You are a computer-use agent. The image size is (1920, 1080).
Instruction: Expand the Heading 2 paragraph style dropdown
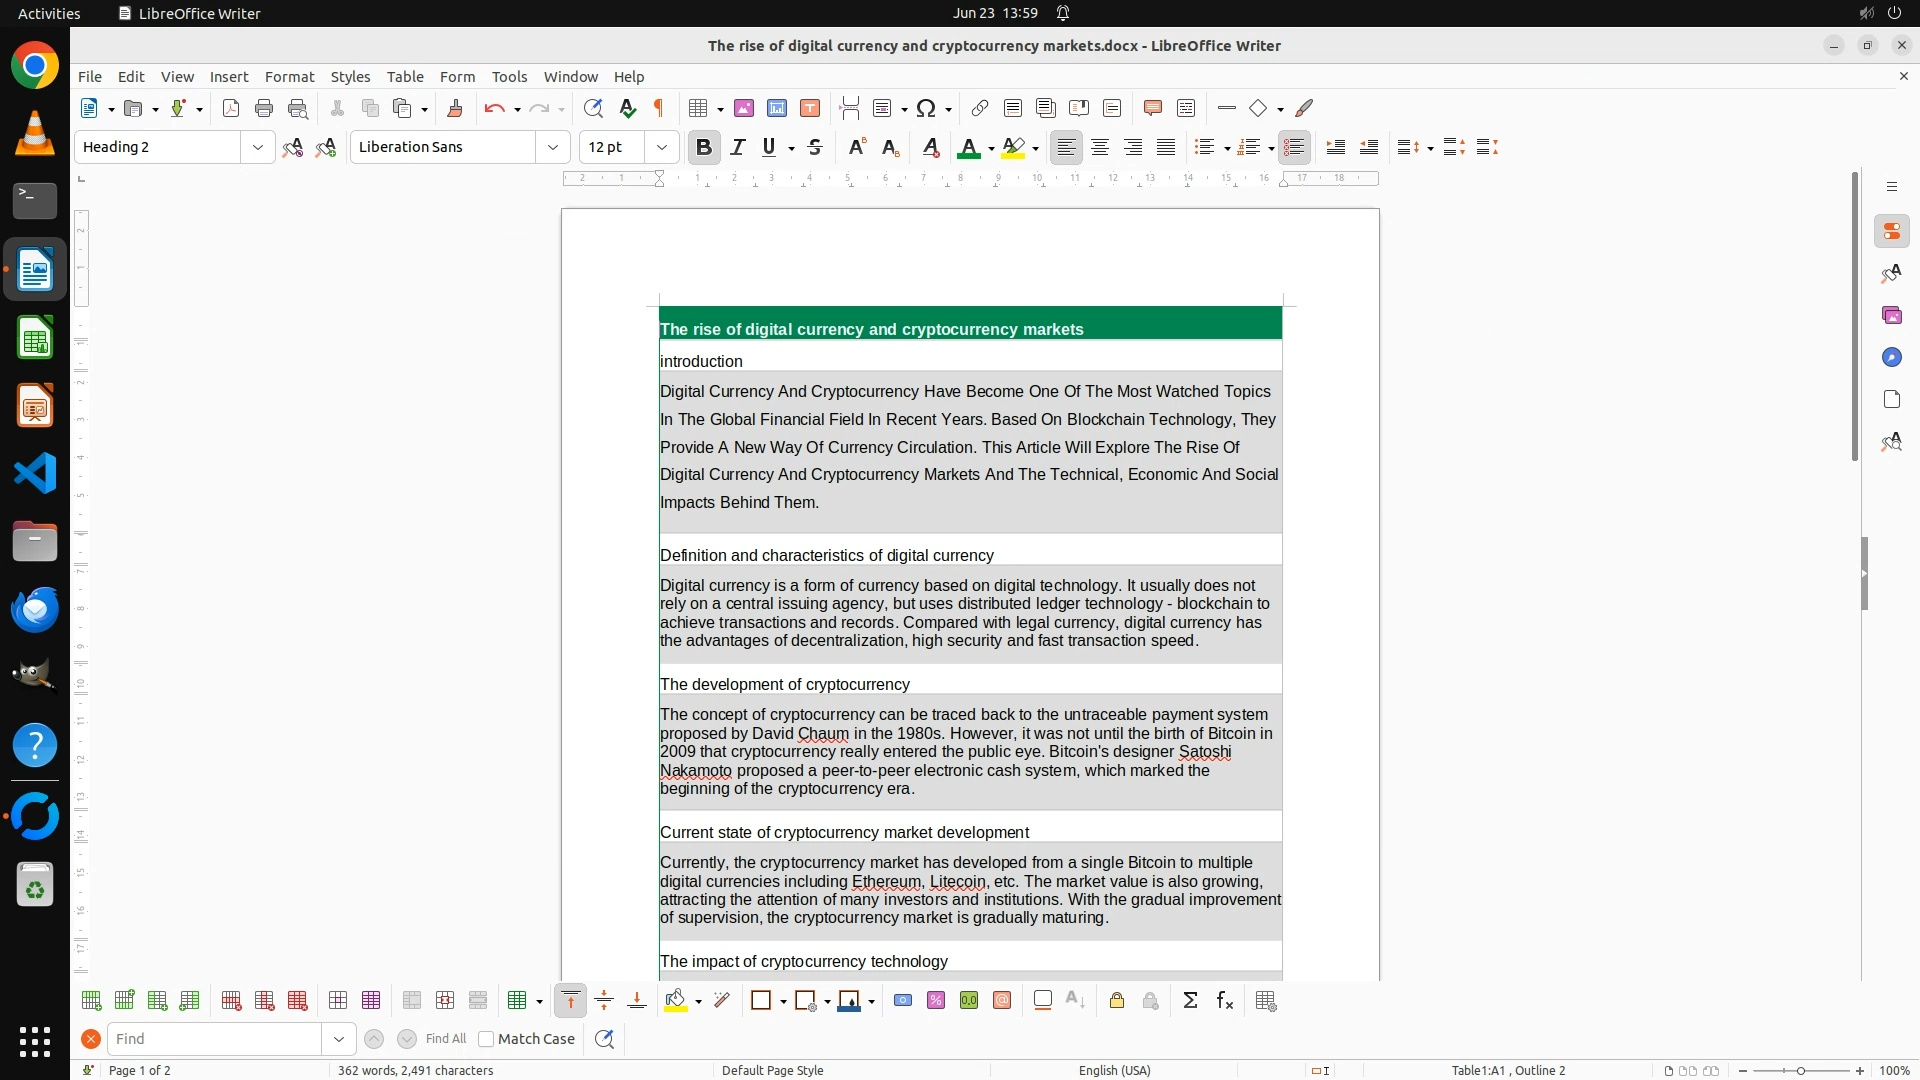[258, 148]
